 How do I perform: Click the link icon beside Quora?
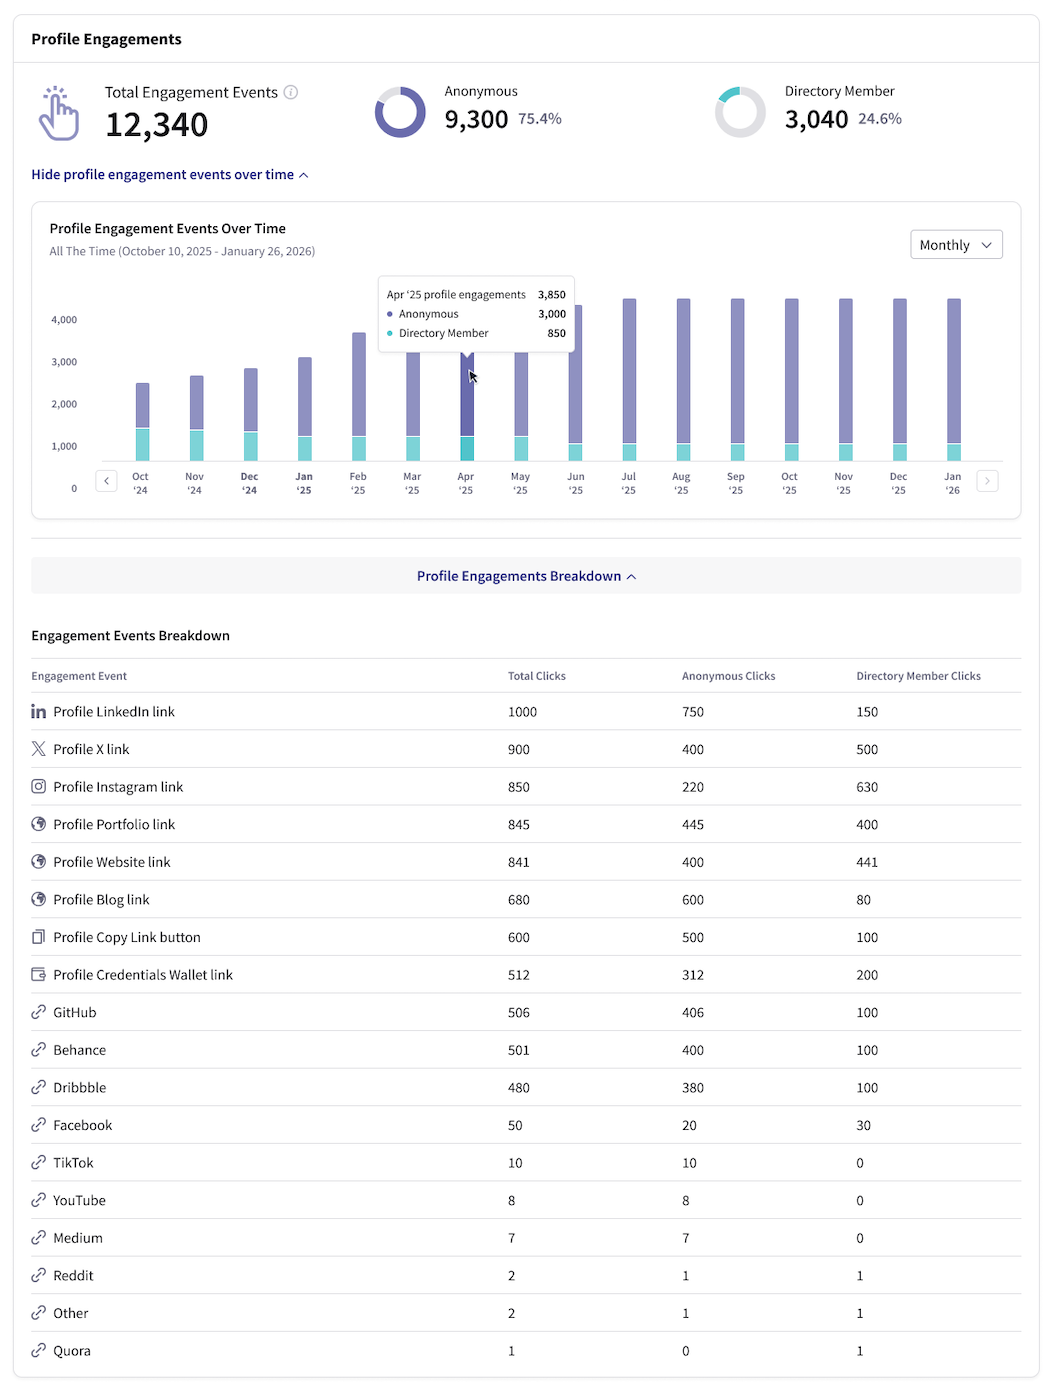point(38,1351)
